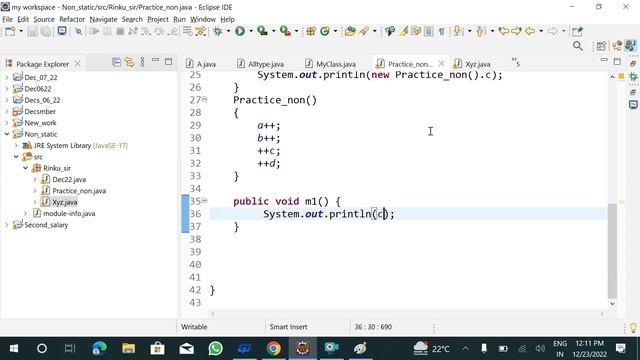The height and width of the screenshot is (360, 640).
Task: Click the Back navigation arrow
Action: [530, 31]
